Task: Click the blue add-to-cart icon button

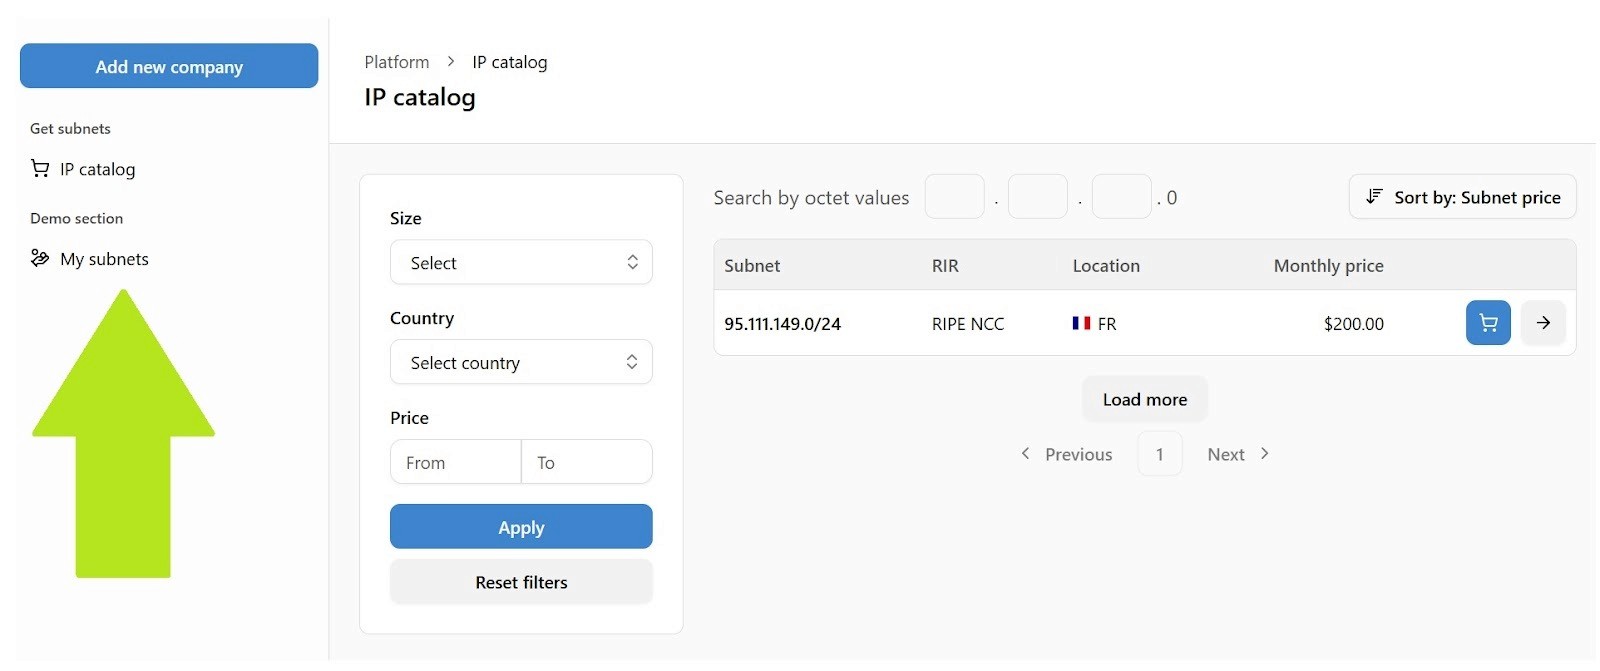Action: pyautogui.click(x=1487, y=323)
